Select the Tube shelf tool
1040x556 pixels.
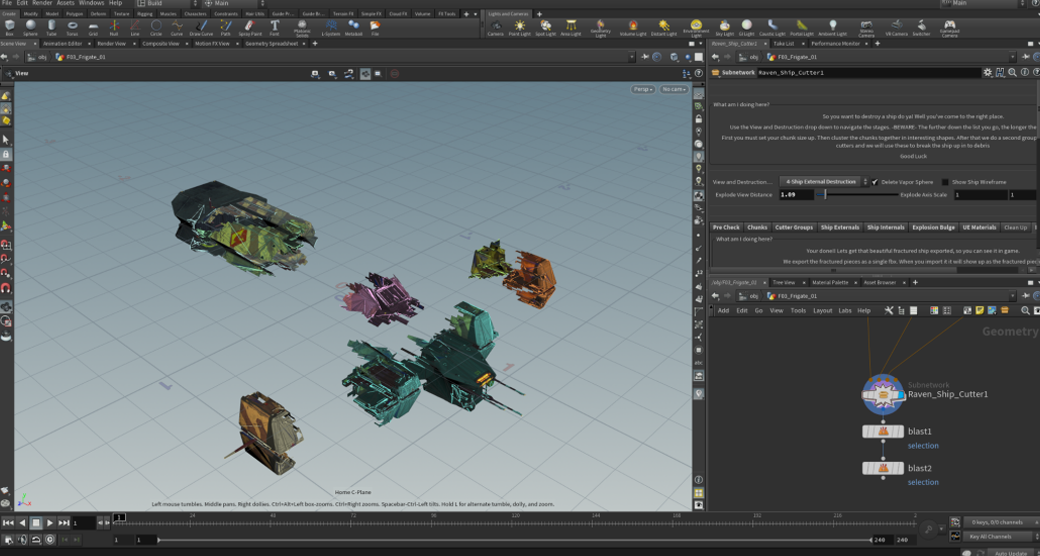tap(51, 27)
